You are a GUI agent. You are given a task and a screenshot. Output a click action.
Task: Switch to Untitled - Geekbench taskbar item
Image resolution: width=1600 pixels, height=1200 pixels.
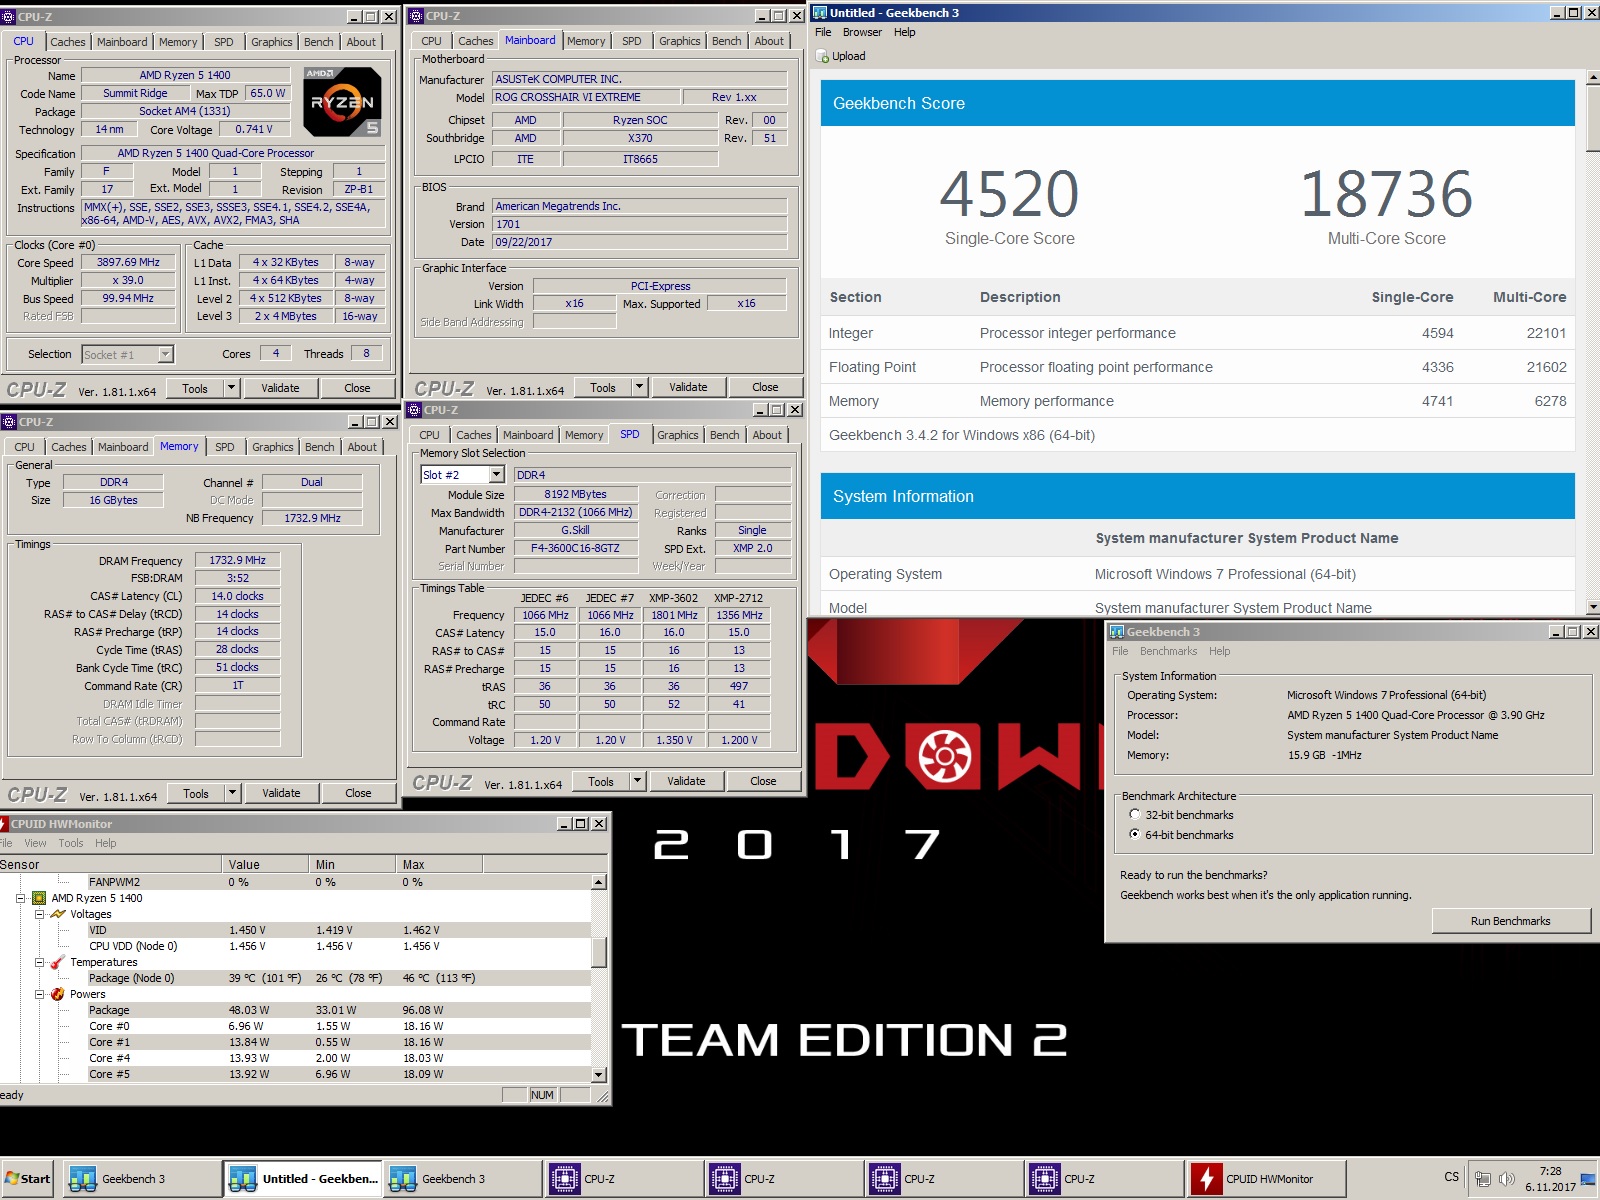303,1179
